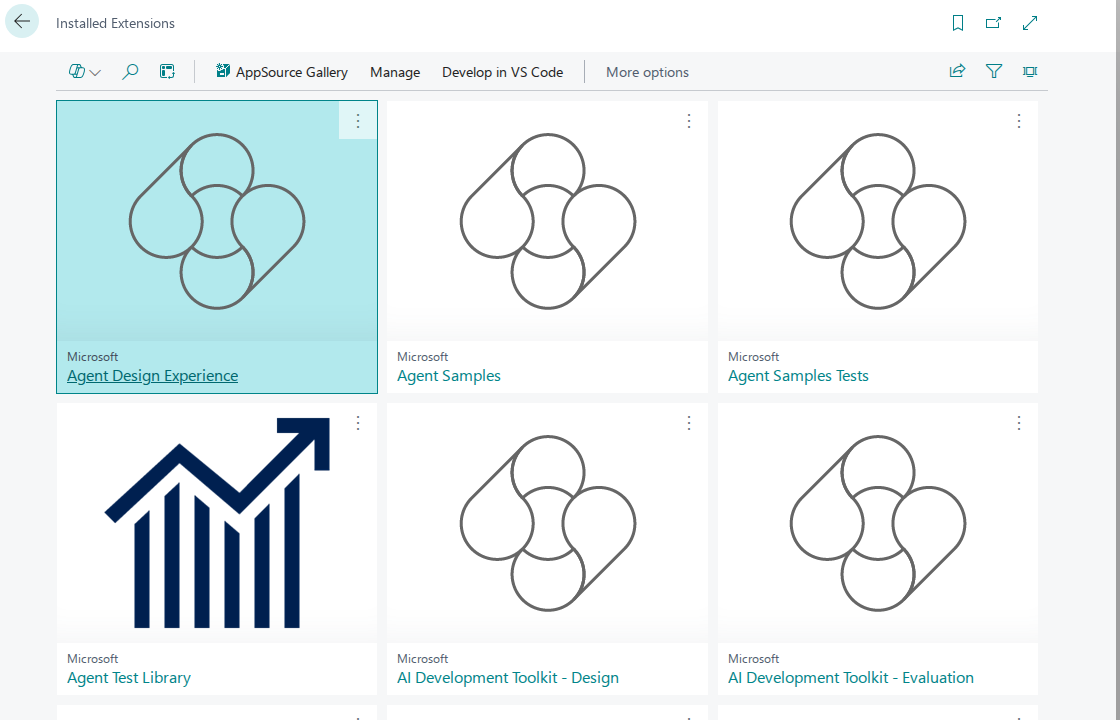Viewport: 1120px width, 720px height.
Task: Toggle the filter pane
Action: [994, 71]
